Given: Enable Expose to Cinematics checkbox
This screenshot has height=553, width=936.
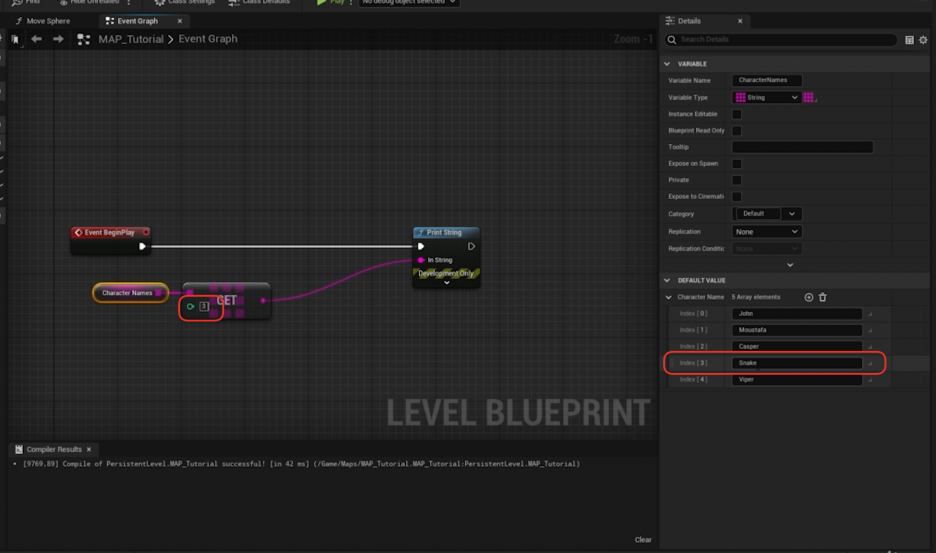Looking at the screenshot, I should click(737, 196).
